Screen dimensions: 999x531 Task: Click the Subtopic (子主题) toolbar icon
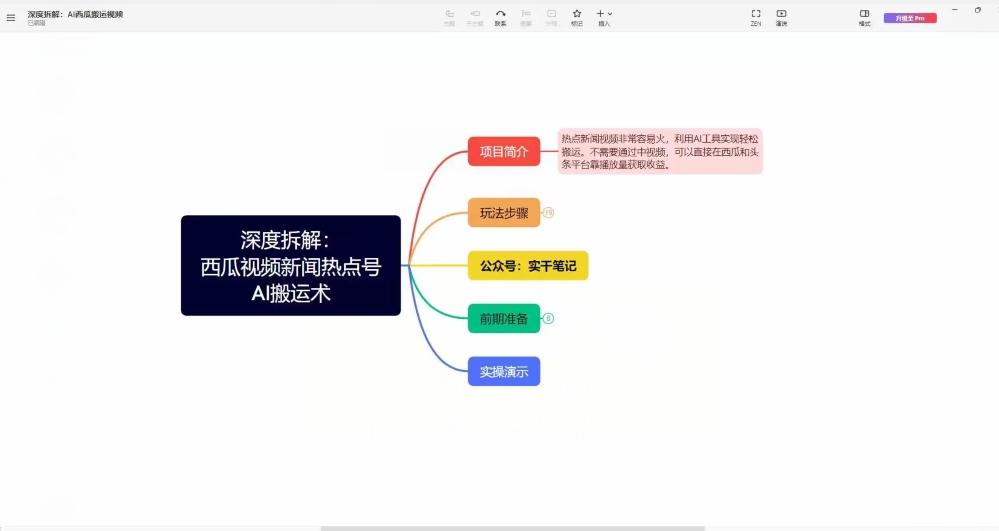[475, 16]
